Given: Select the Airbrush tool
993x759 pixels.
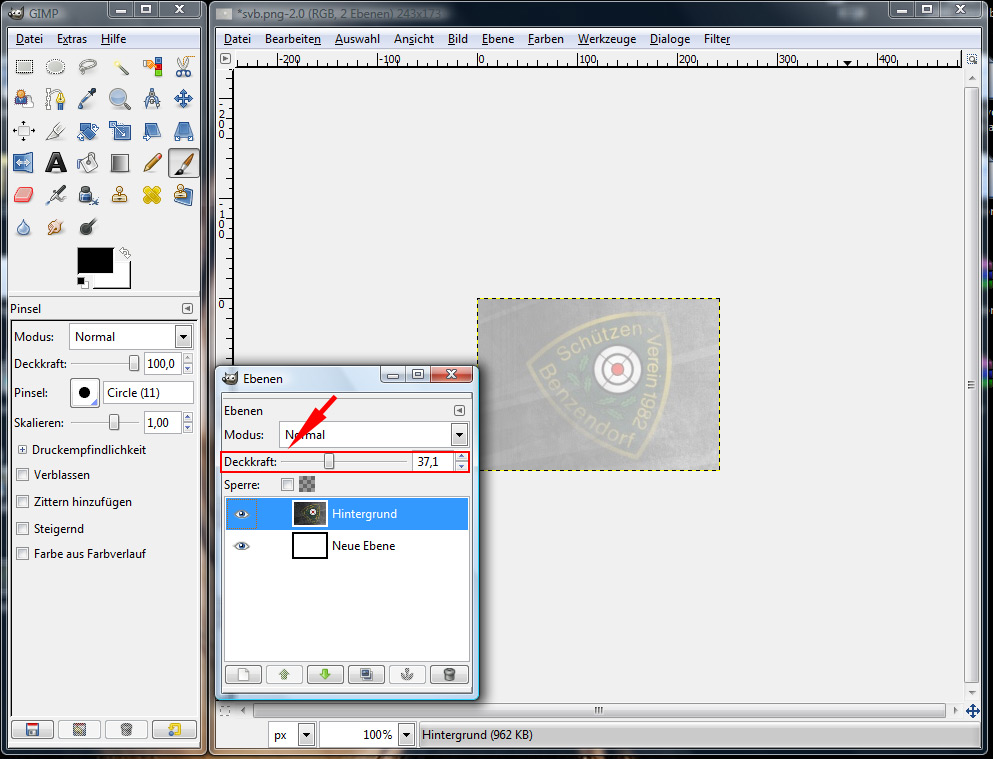Looking at the screenshot, I should (56, 195).
